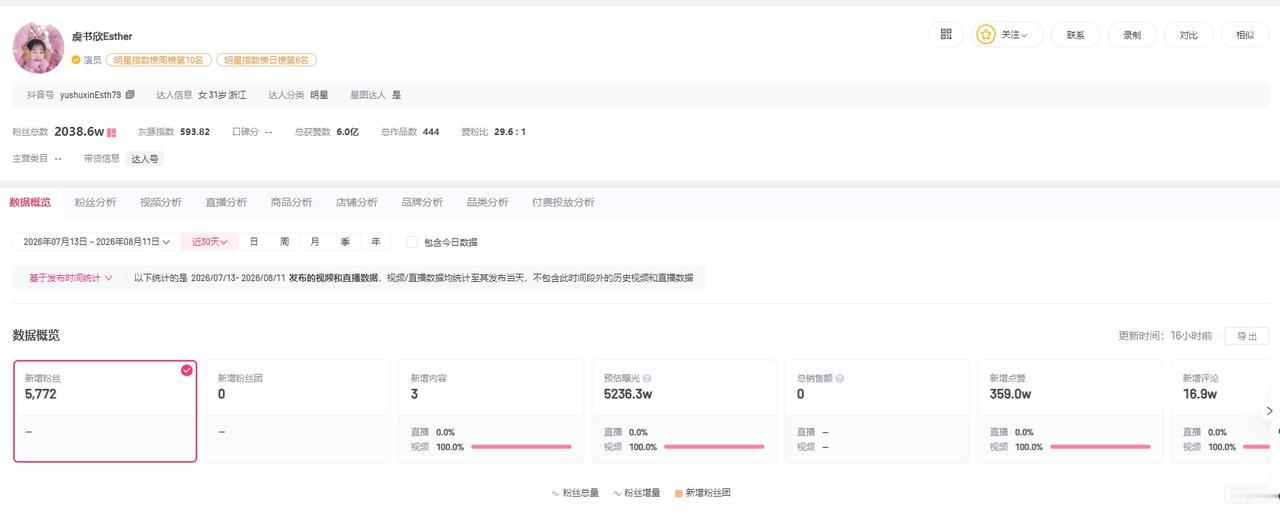Click the 联系 button
The height and width of the screenshot is (515, 1280).
[x=1075, y=35]
